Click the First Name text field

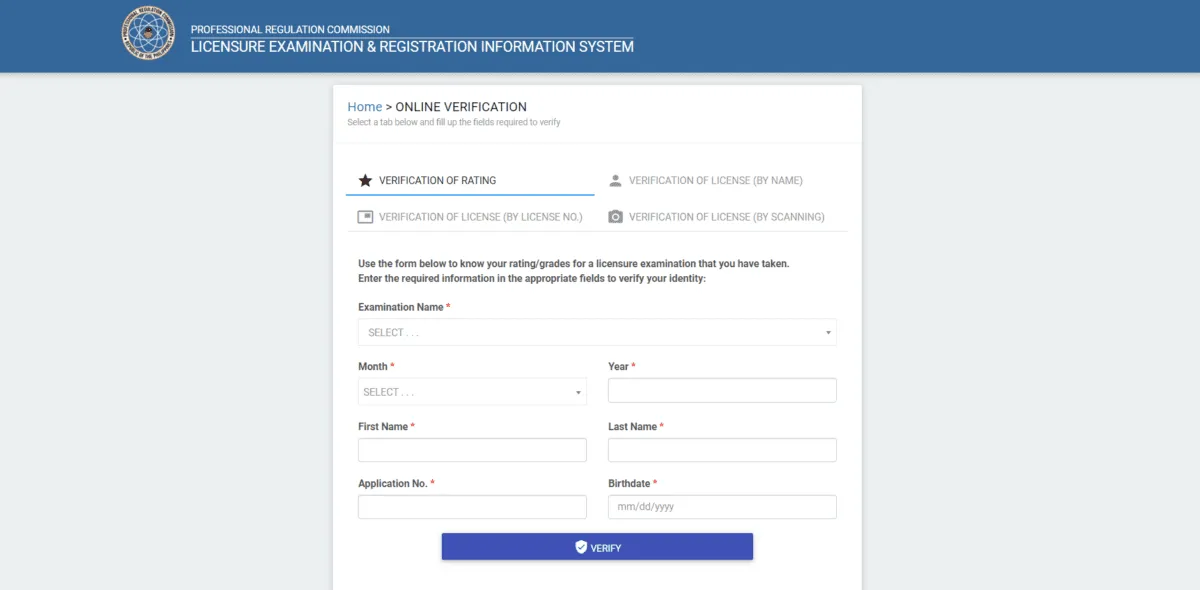tap(472, 450)
